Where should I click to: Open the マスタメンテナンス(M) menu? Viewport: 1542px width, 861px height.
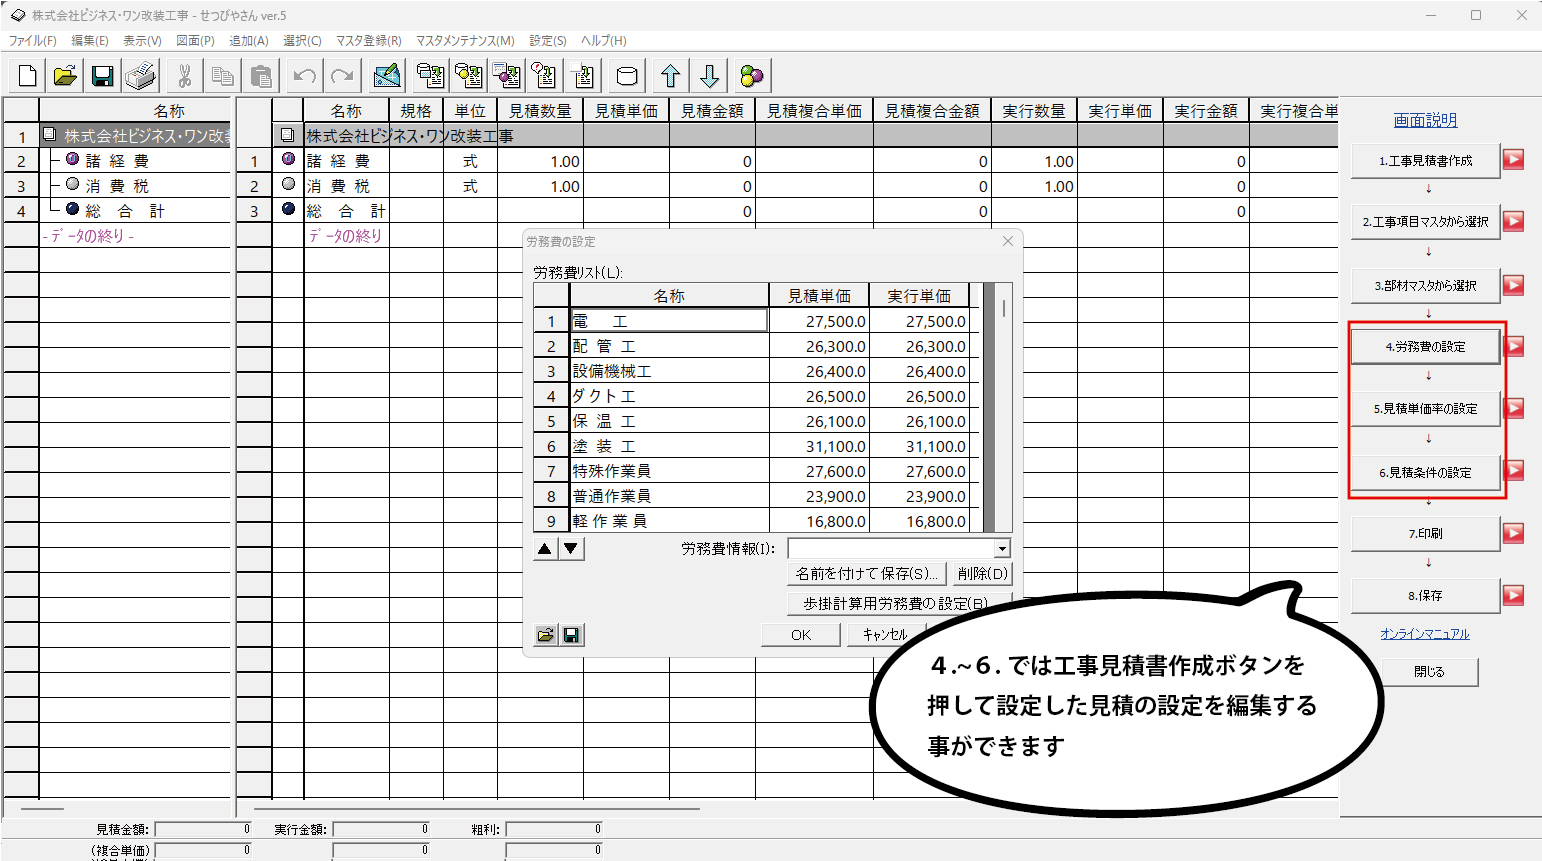click(465, 41)
